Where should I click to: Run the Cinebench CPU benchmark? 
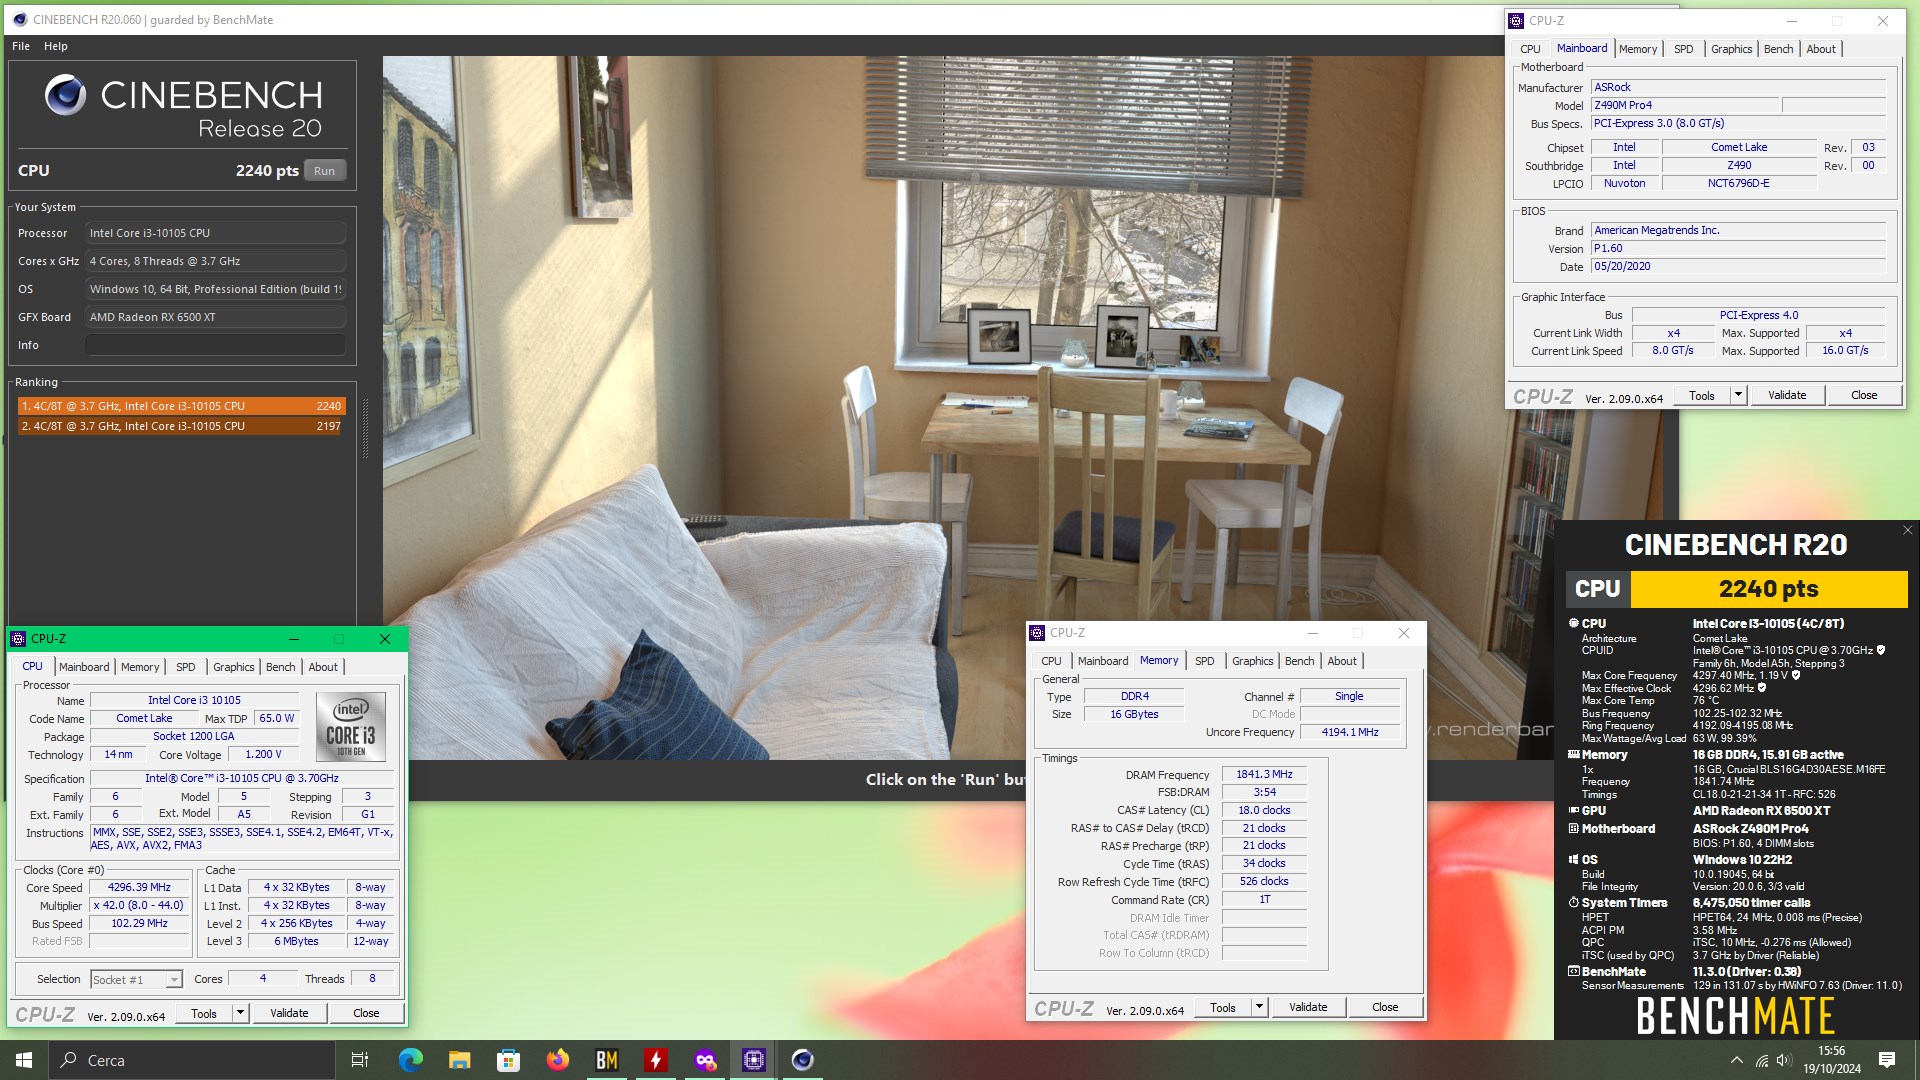324,171
